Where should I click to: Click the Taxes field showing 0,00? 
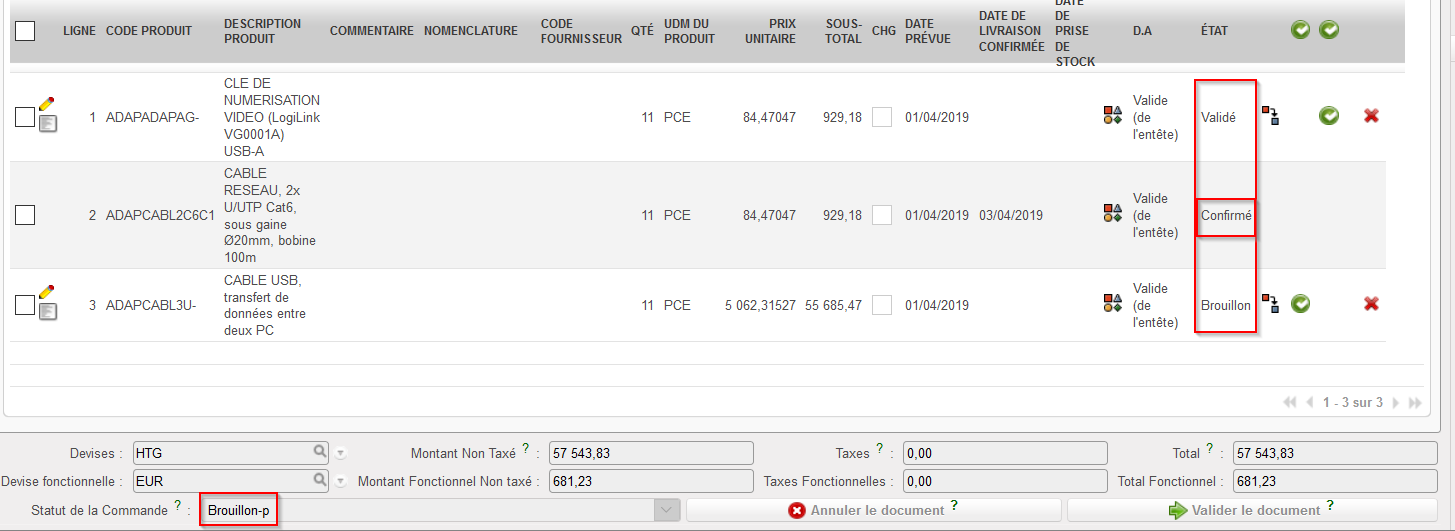[1005, 453]
